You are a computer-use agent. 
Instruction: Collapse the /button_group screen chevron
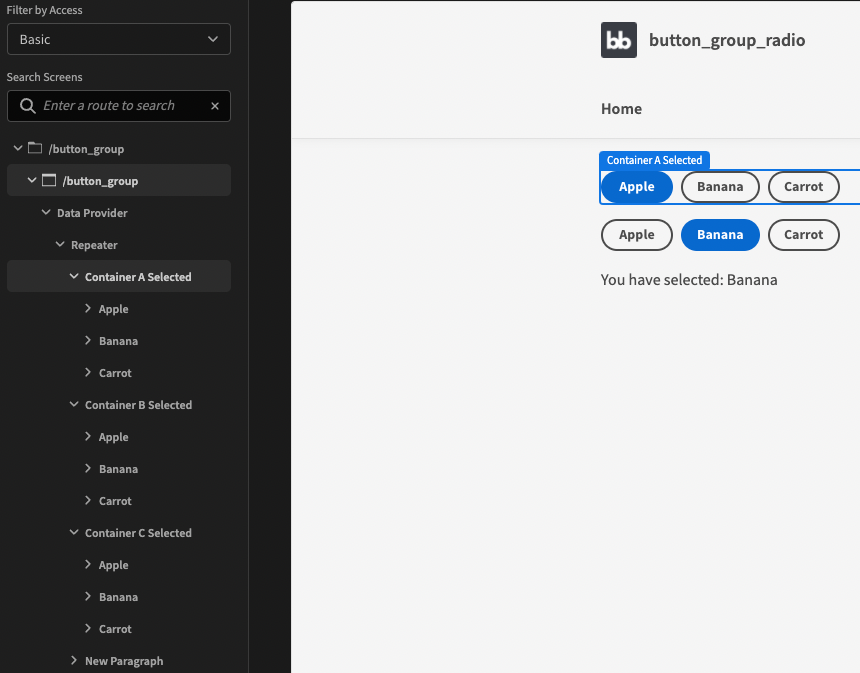pyautogui.click(x=32, y=180)
